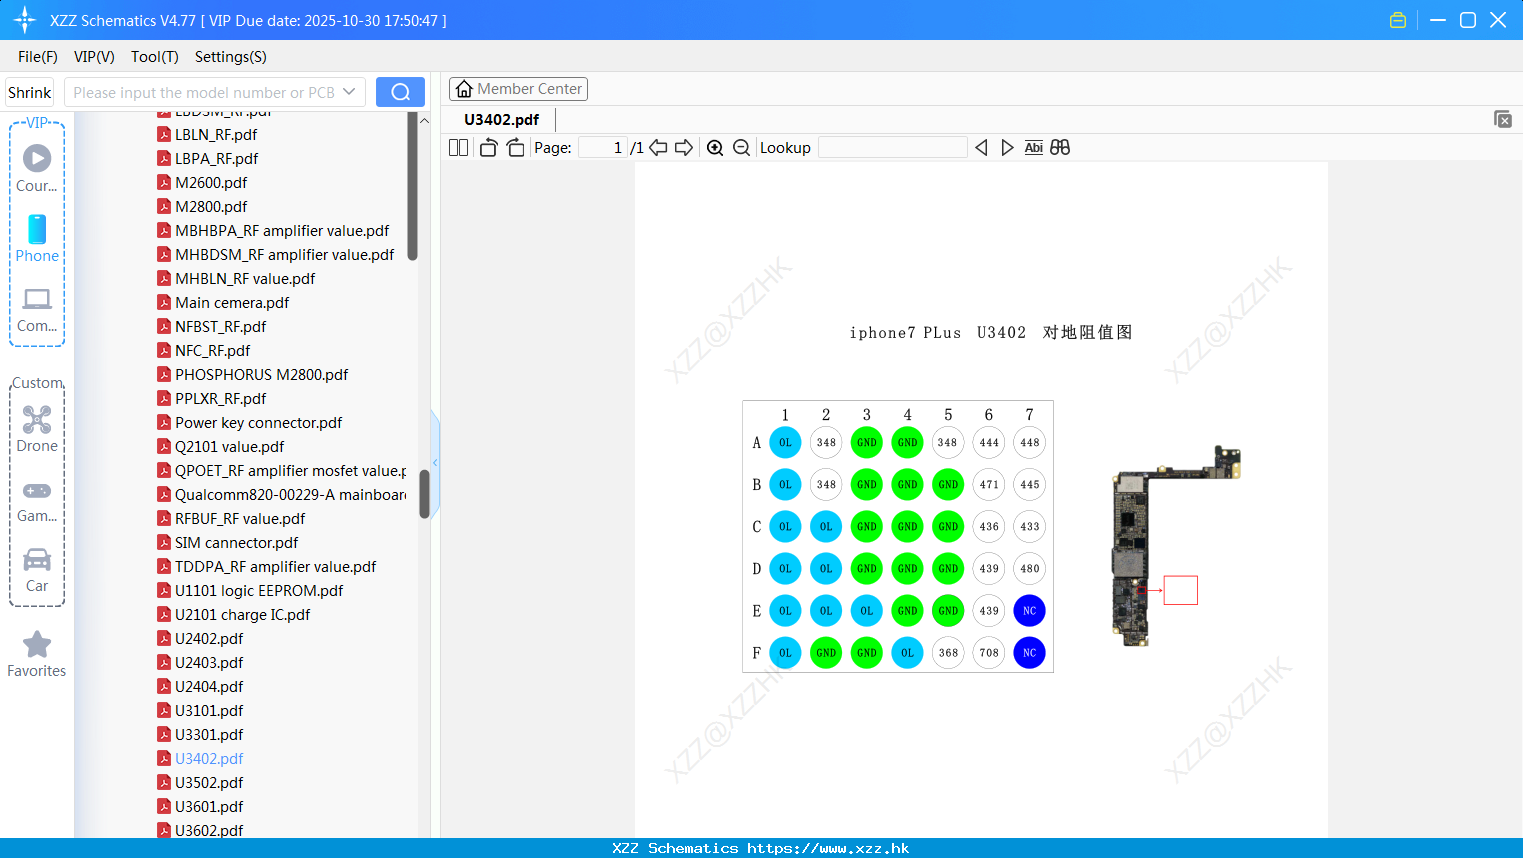
Task: Click pin B6 value 471
Action: tap(989, 484)
